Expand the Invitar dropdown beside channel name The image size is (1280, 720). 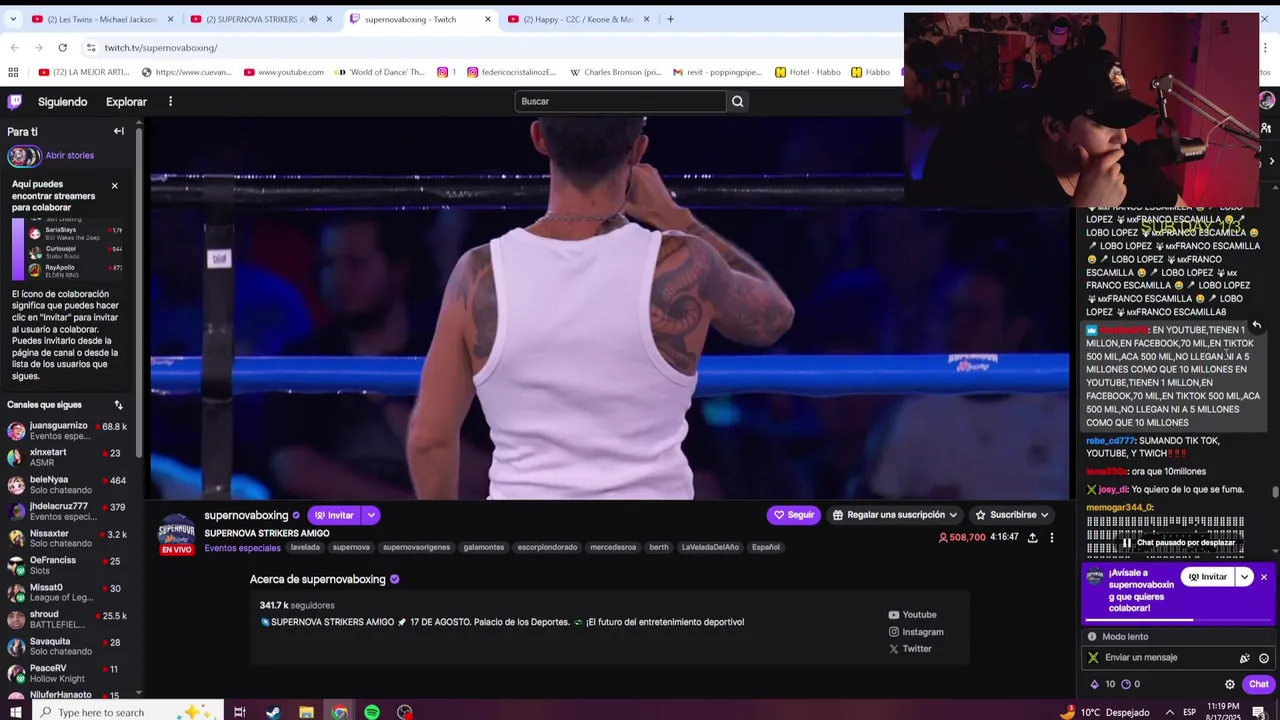(371, 515)
